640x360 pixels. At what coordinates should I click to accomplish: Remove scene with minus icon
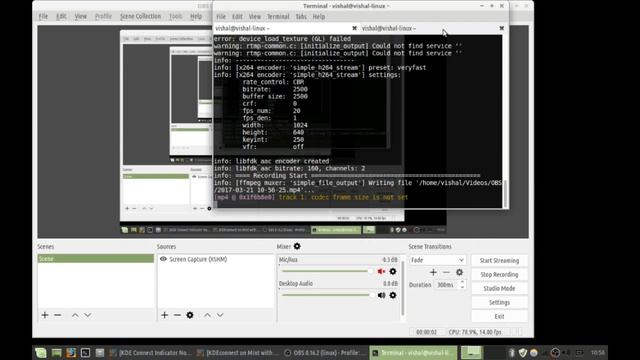tap(58, 315)
